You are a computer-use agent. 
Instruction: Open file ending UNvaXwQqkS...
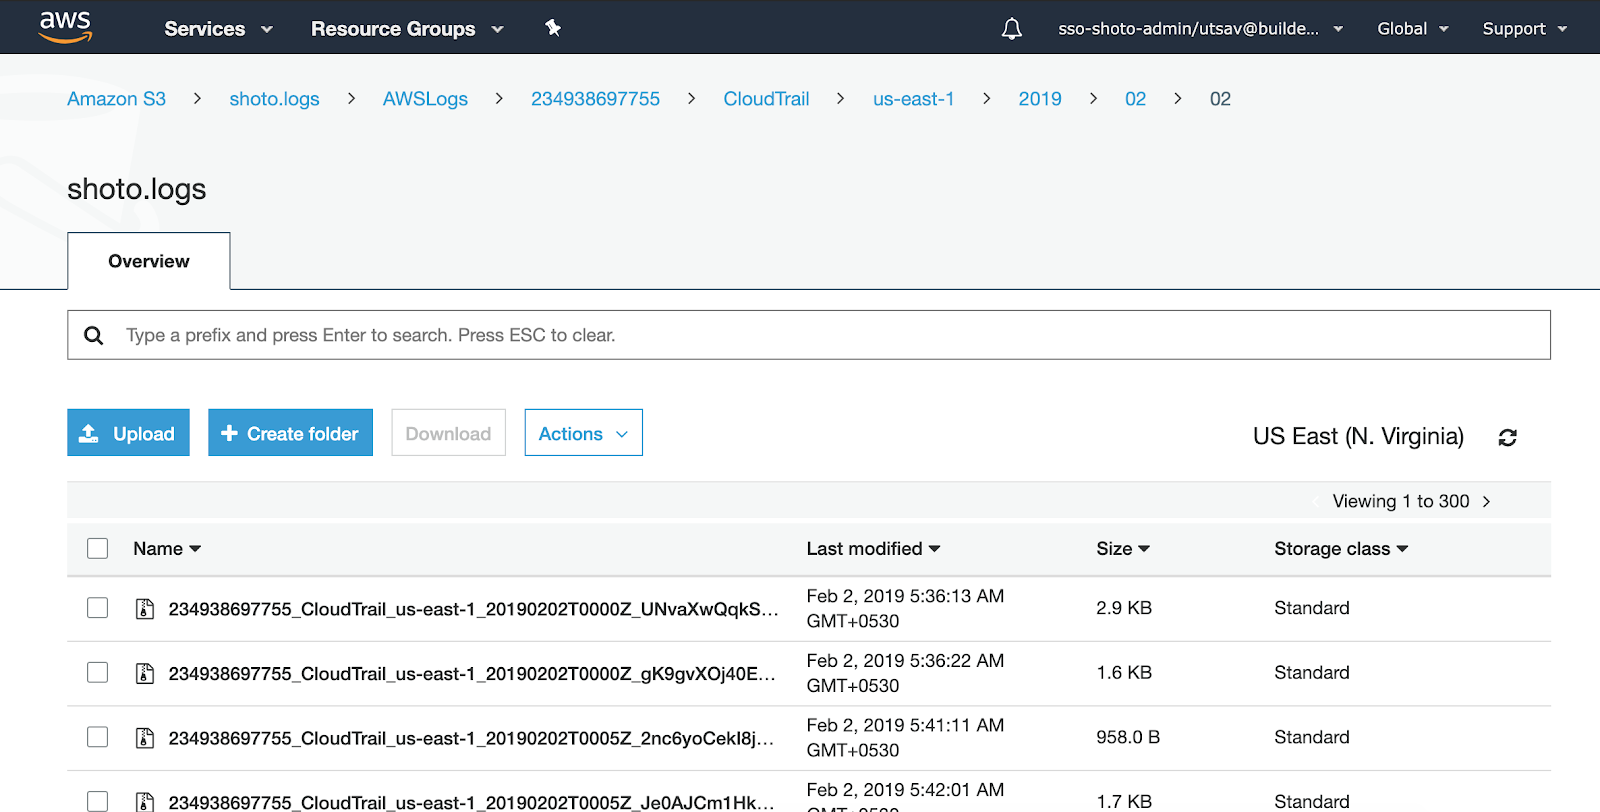[x=473, y=609]
